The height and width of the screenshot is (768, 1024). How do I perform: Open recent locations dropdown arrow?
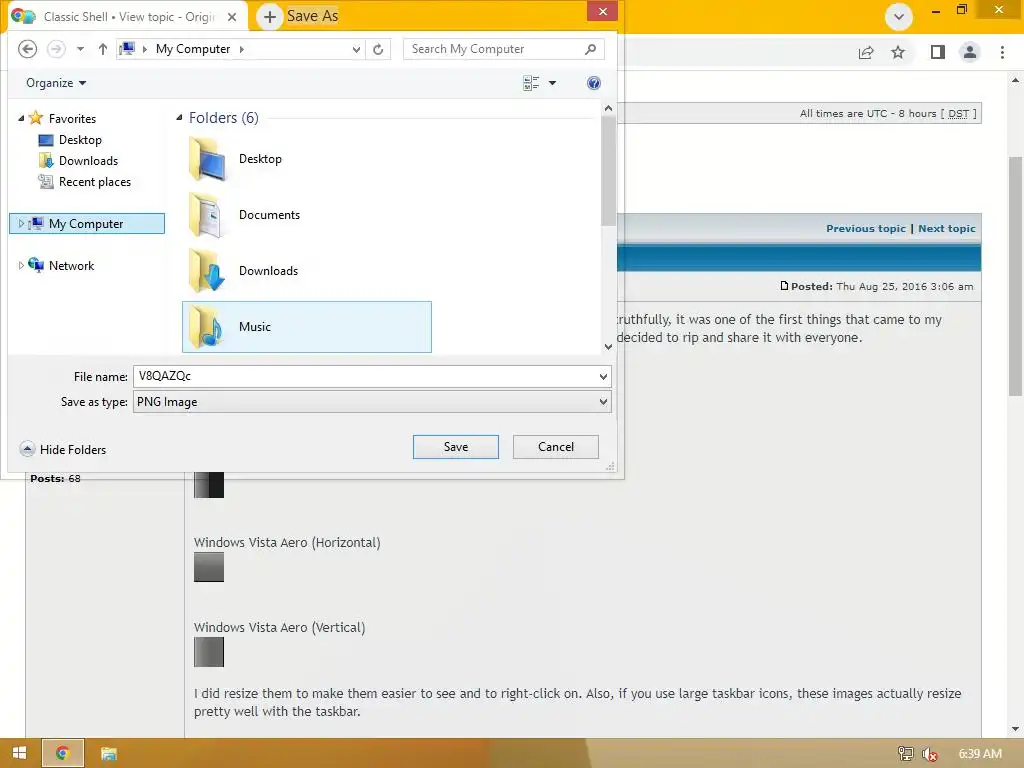click(80, 49)
